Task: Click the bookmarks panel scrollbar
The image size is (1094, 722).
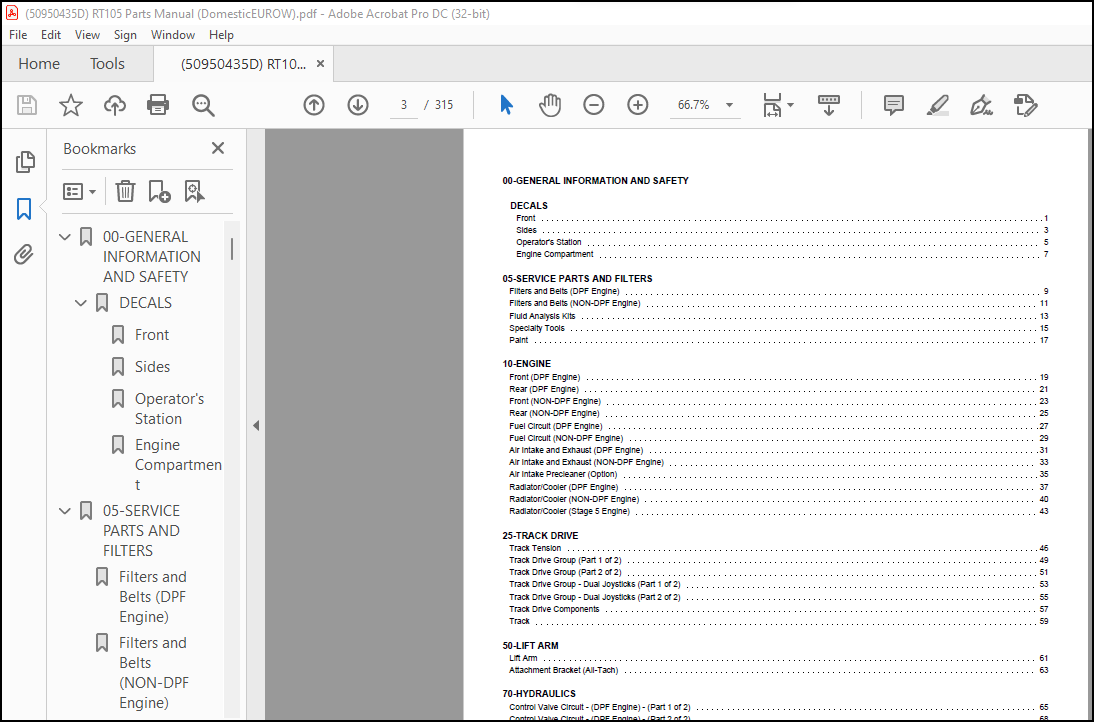Action: tap(232, 249)
